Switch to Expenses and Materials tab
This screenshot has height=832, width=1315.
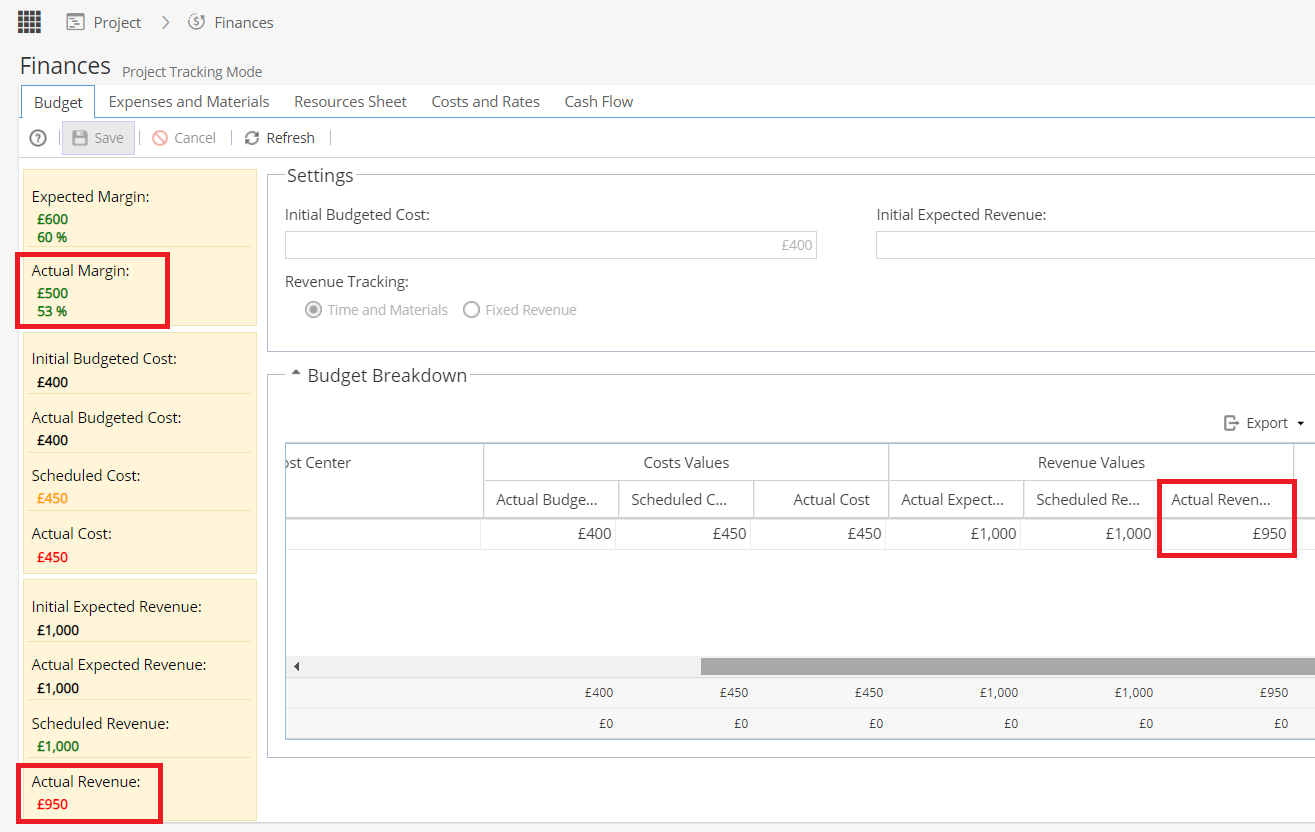point(189,101)
